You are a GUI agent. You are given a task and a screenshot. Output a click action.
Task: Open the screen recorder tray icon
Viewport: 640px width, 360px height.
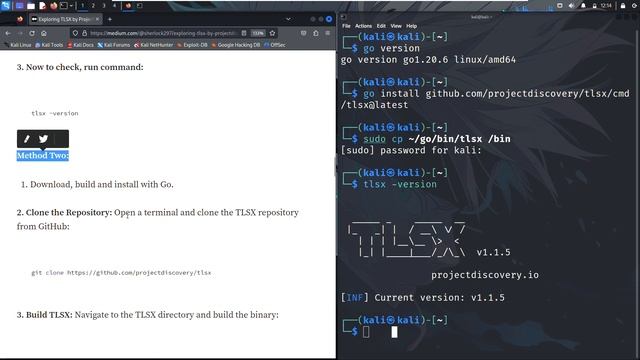560,6
